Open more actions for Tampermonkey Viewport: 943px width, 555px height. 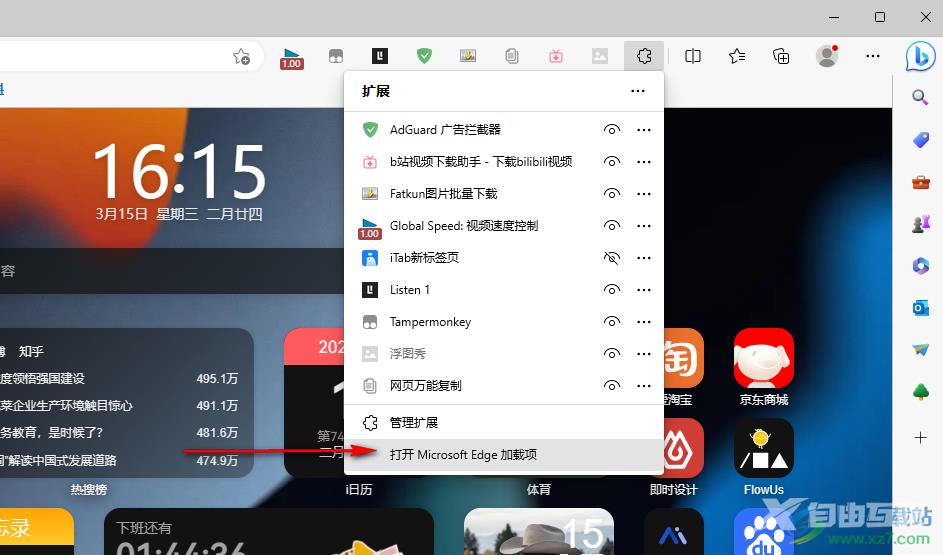coord(644,322)
